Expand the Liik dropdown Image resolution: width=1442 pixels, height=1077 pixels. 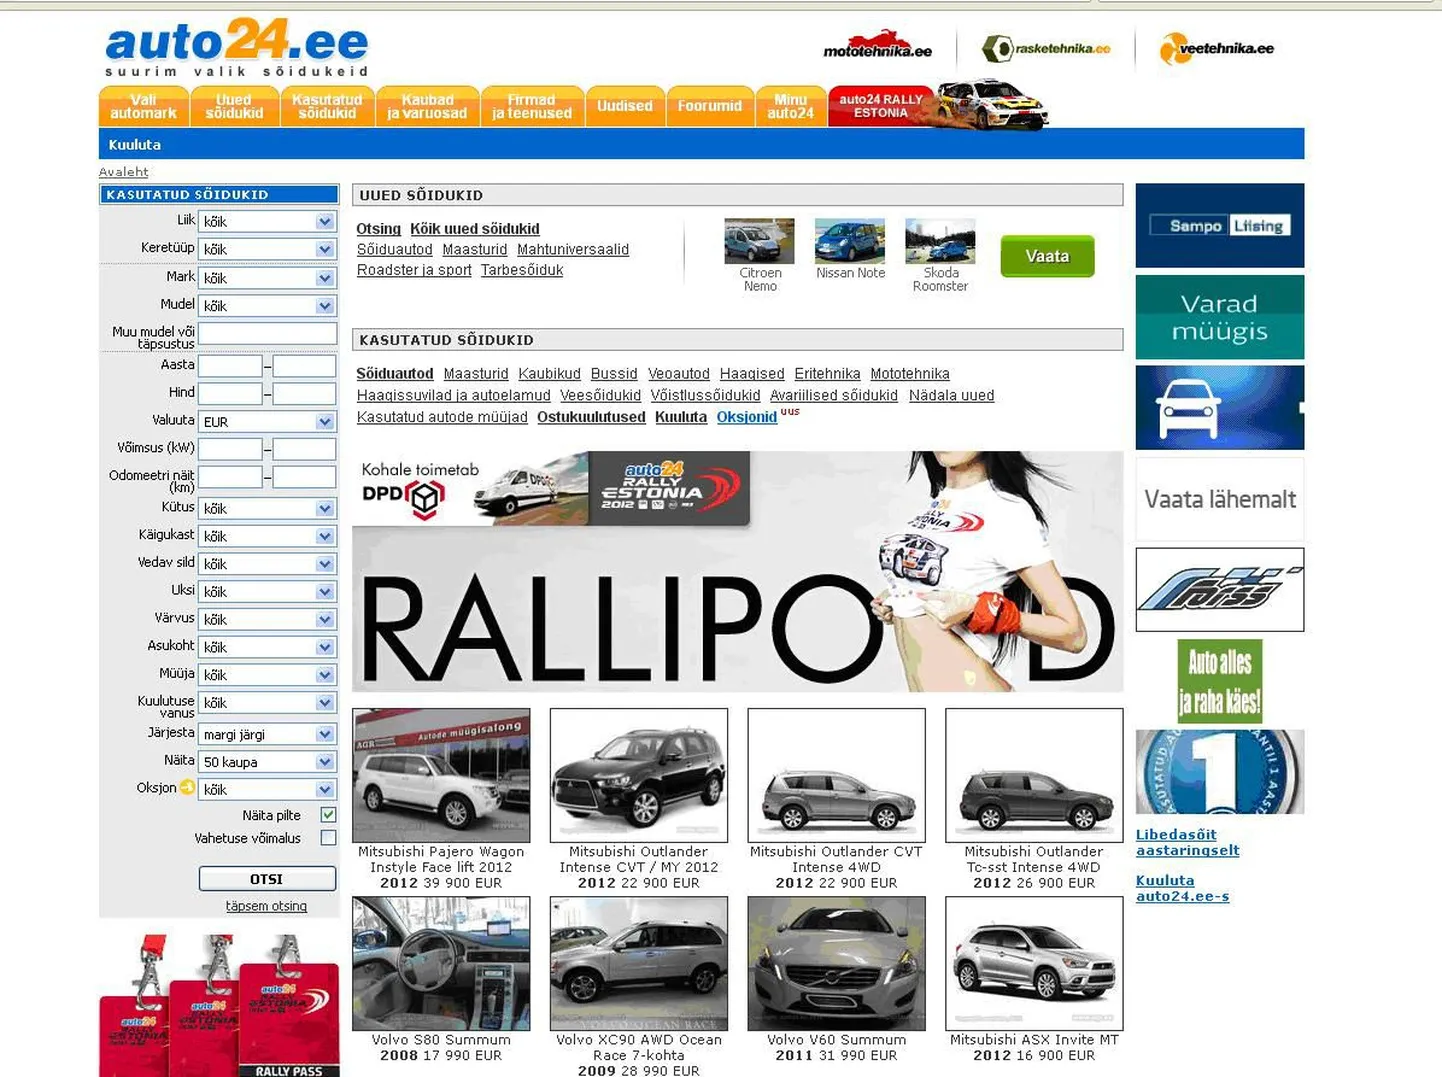267,221
